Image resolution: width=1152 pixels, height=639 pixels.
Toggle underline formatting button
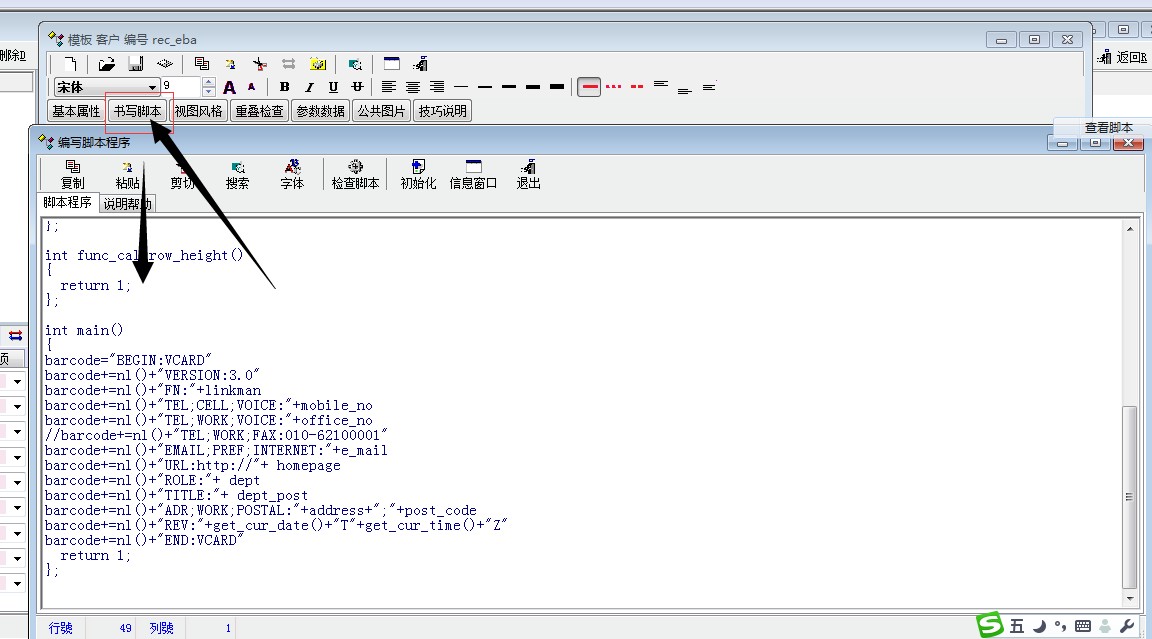(x=333, y=87)
